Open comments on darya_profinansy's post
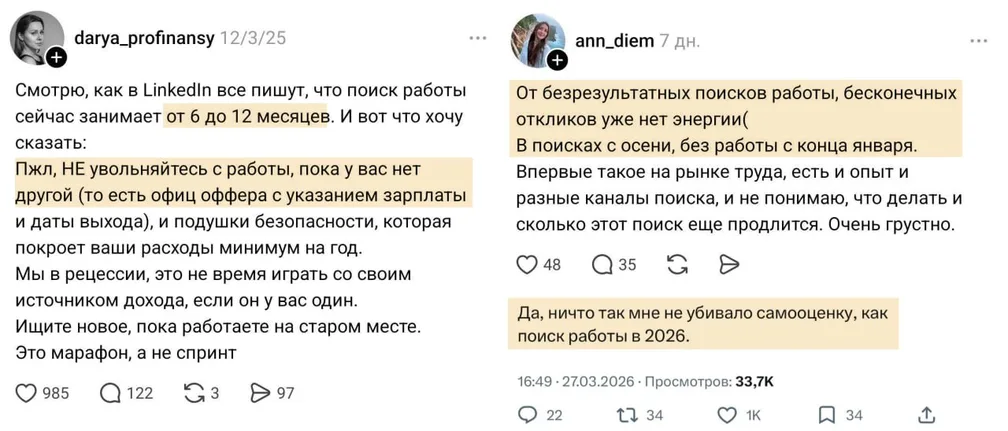The height and width of the screenshot is (431, 1008). (110, 393)
